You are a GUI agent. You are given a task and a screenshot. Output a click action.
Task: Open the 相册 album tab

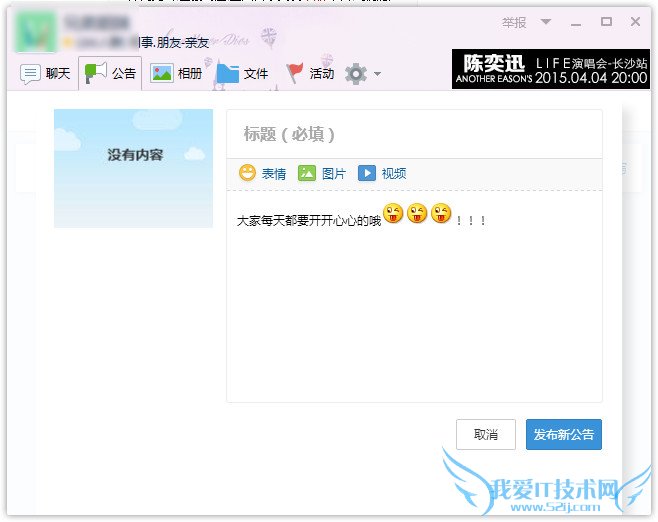click(176, 74)
